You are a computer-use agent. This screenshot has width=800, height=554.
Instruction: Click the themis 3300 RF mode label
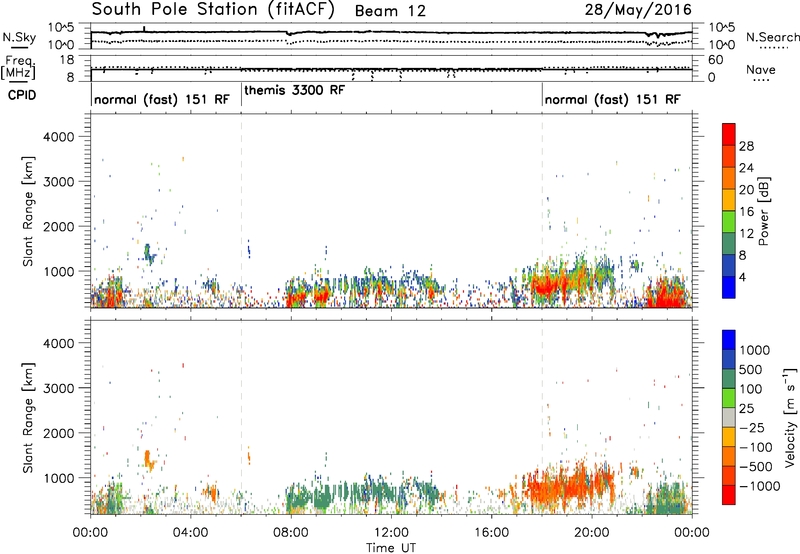295,90
